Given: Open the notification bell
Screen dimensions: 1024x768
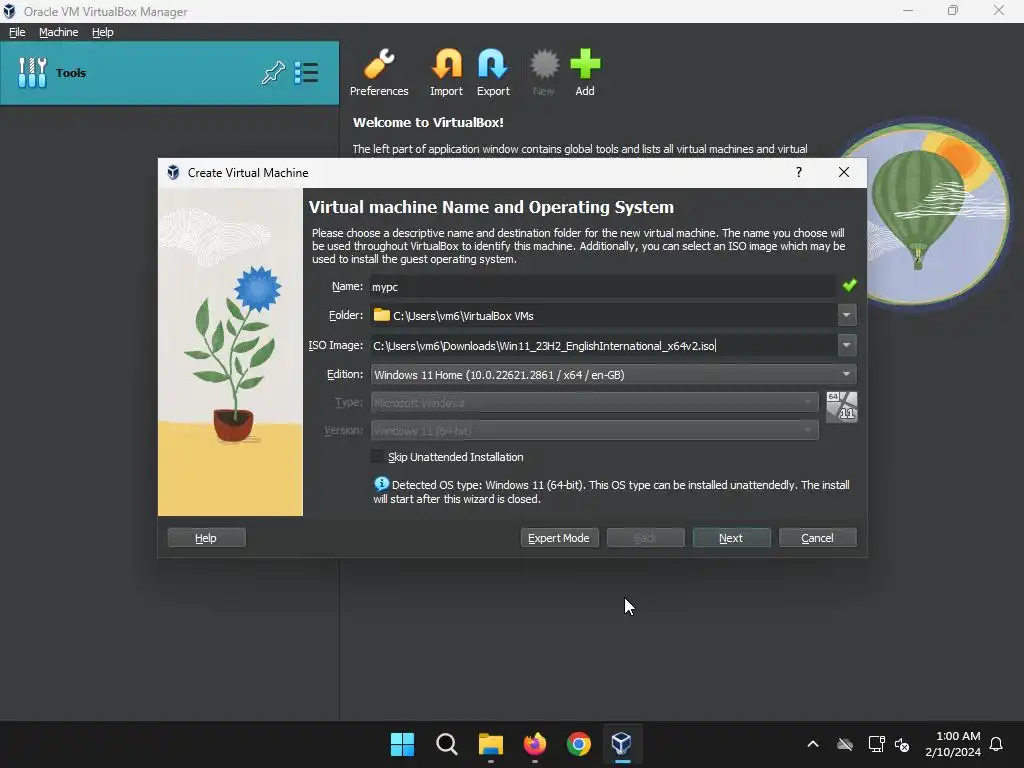Looking at the screenshot, I should tap(996, 744).
